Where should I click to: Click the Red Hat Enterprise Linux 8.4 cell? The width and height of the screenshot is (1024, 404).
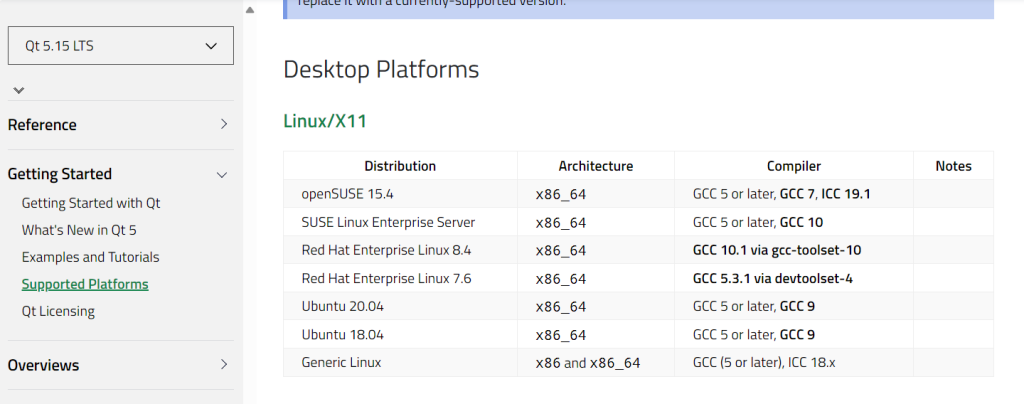(386, 250)
